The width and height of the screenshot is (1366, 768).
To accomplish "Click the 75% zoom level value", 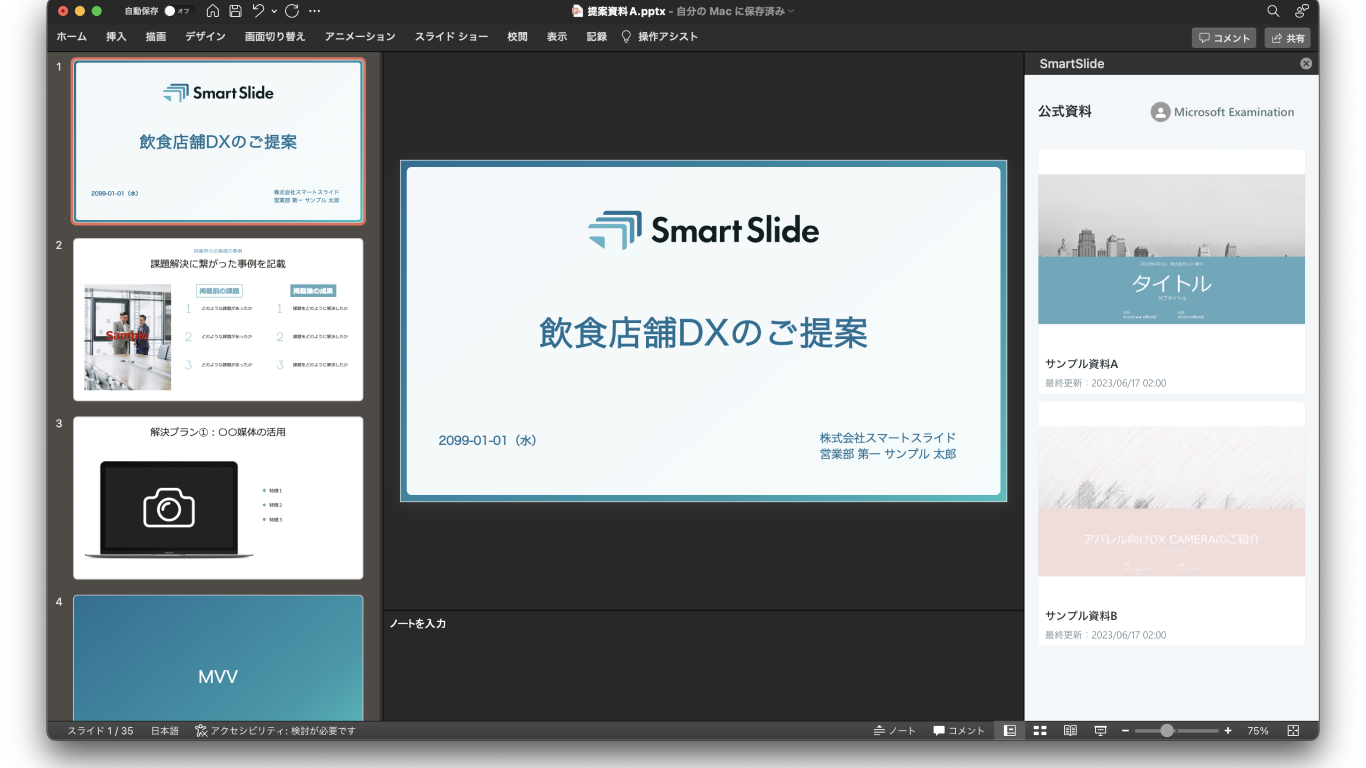I will coord(1258,731).
